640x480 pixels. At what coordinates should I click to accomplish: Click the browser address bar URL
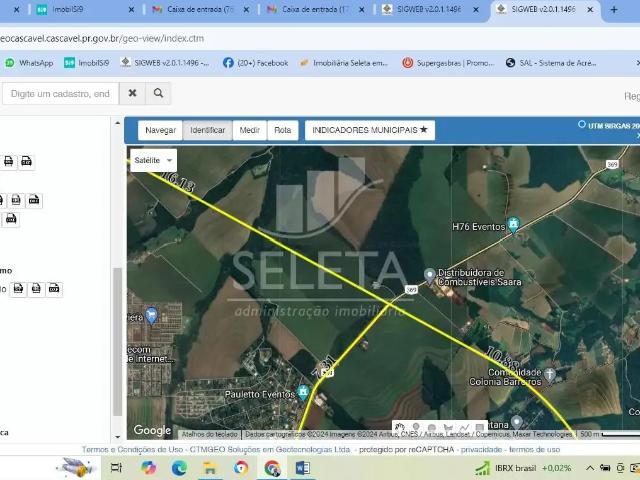click(x=101, y=38)
